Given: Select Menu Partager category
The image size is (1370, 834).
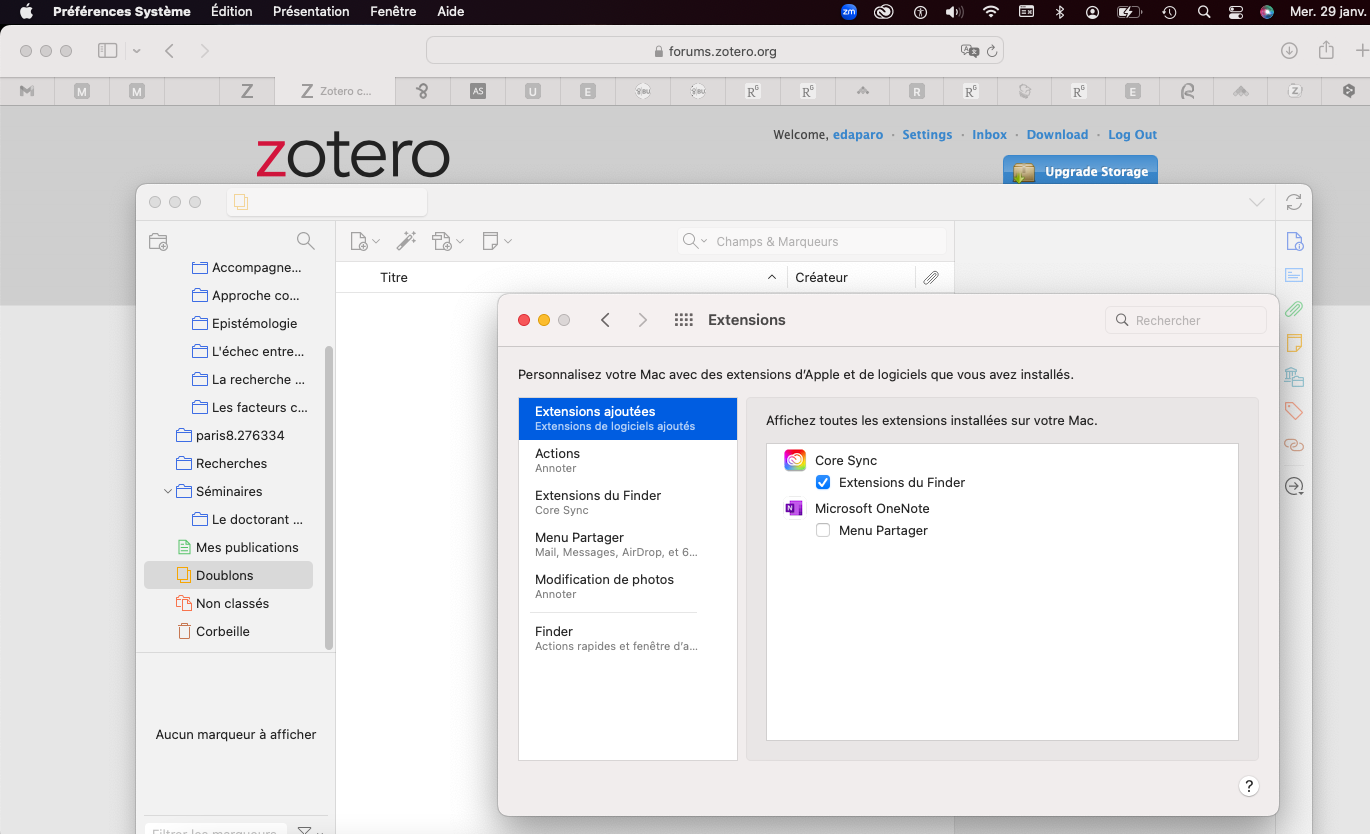Looking at the screenshot, I should click(x=628, y=544).
